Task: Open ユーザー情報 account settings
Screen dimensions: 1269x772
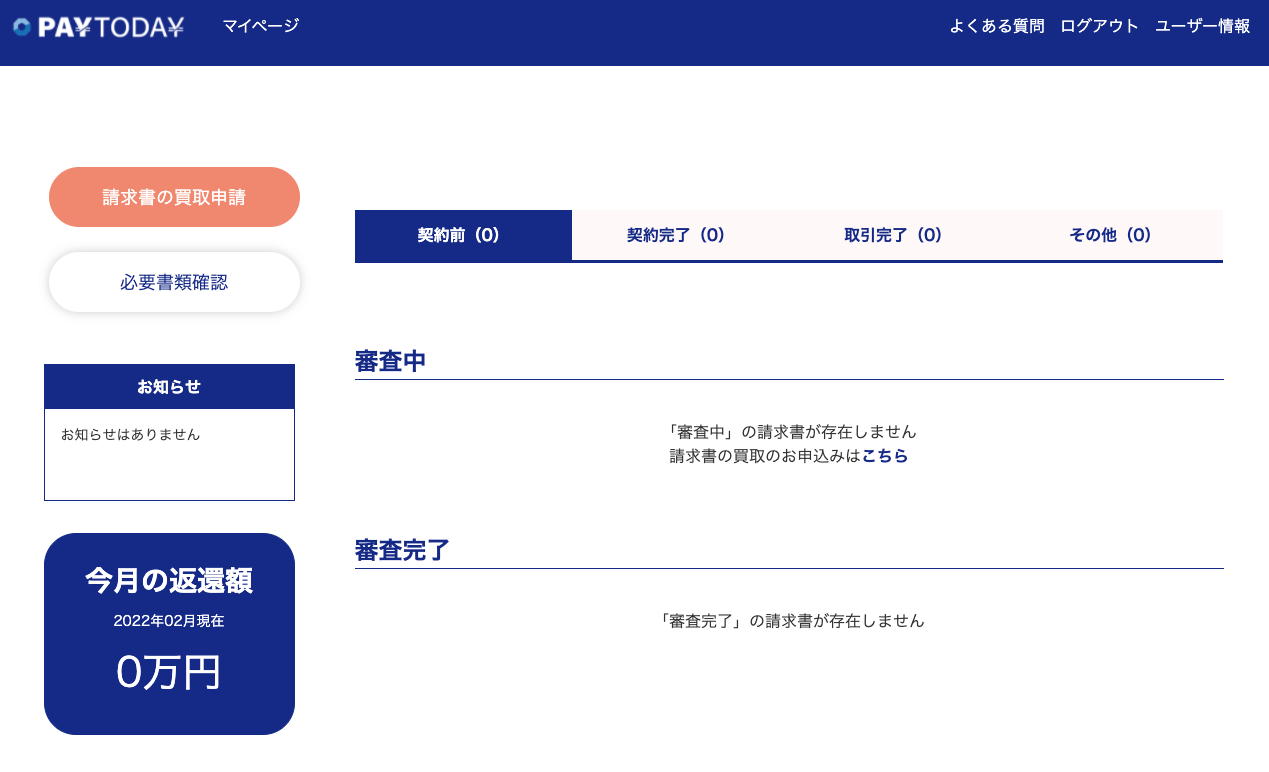Action: tap(1201, 26)
